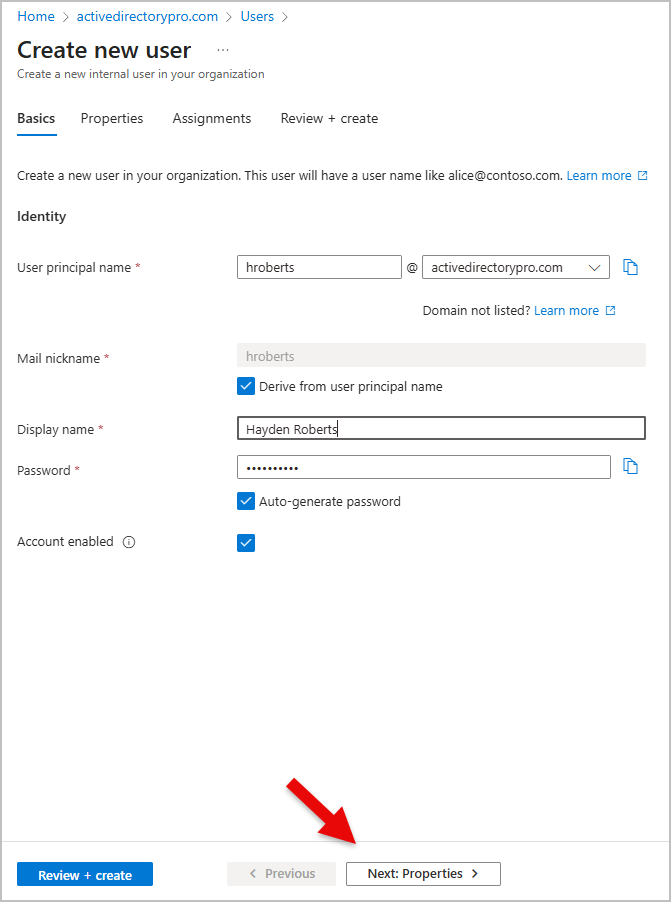Click the chevron after Users in the breadcrumb

click(283, 16)
